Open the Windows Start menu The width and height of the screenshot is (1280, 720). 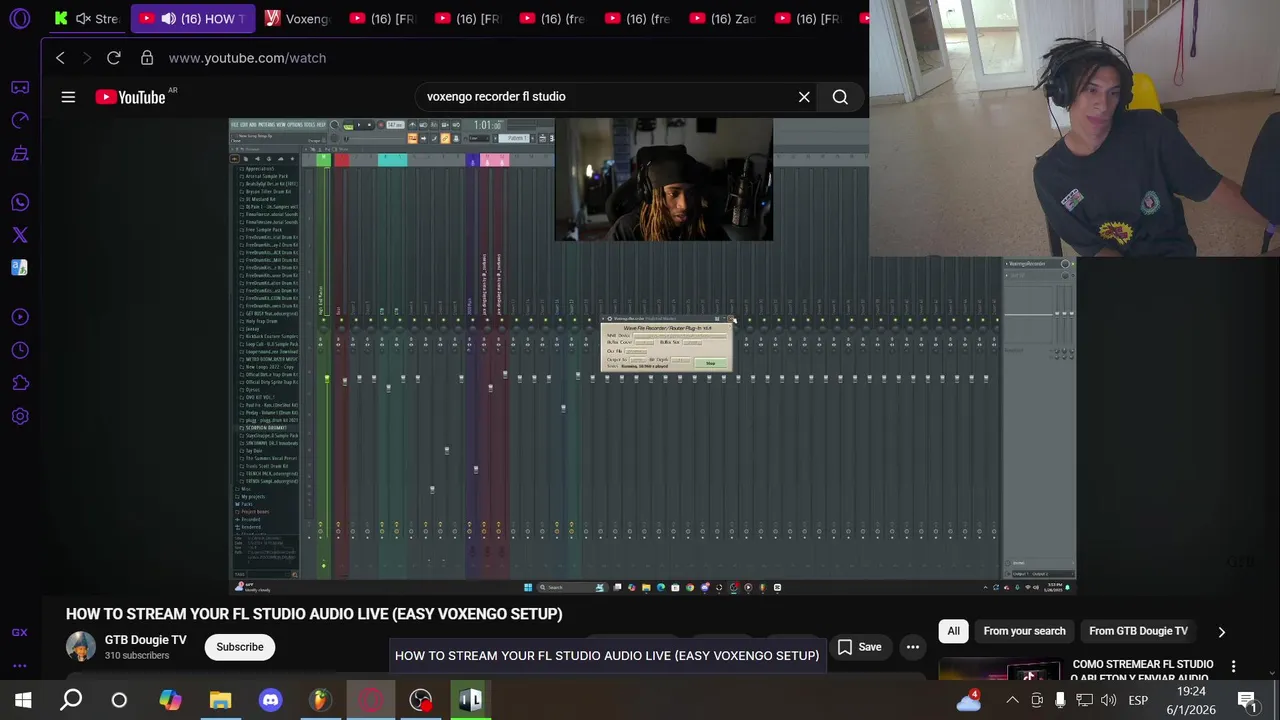point(23,700)
